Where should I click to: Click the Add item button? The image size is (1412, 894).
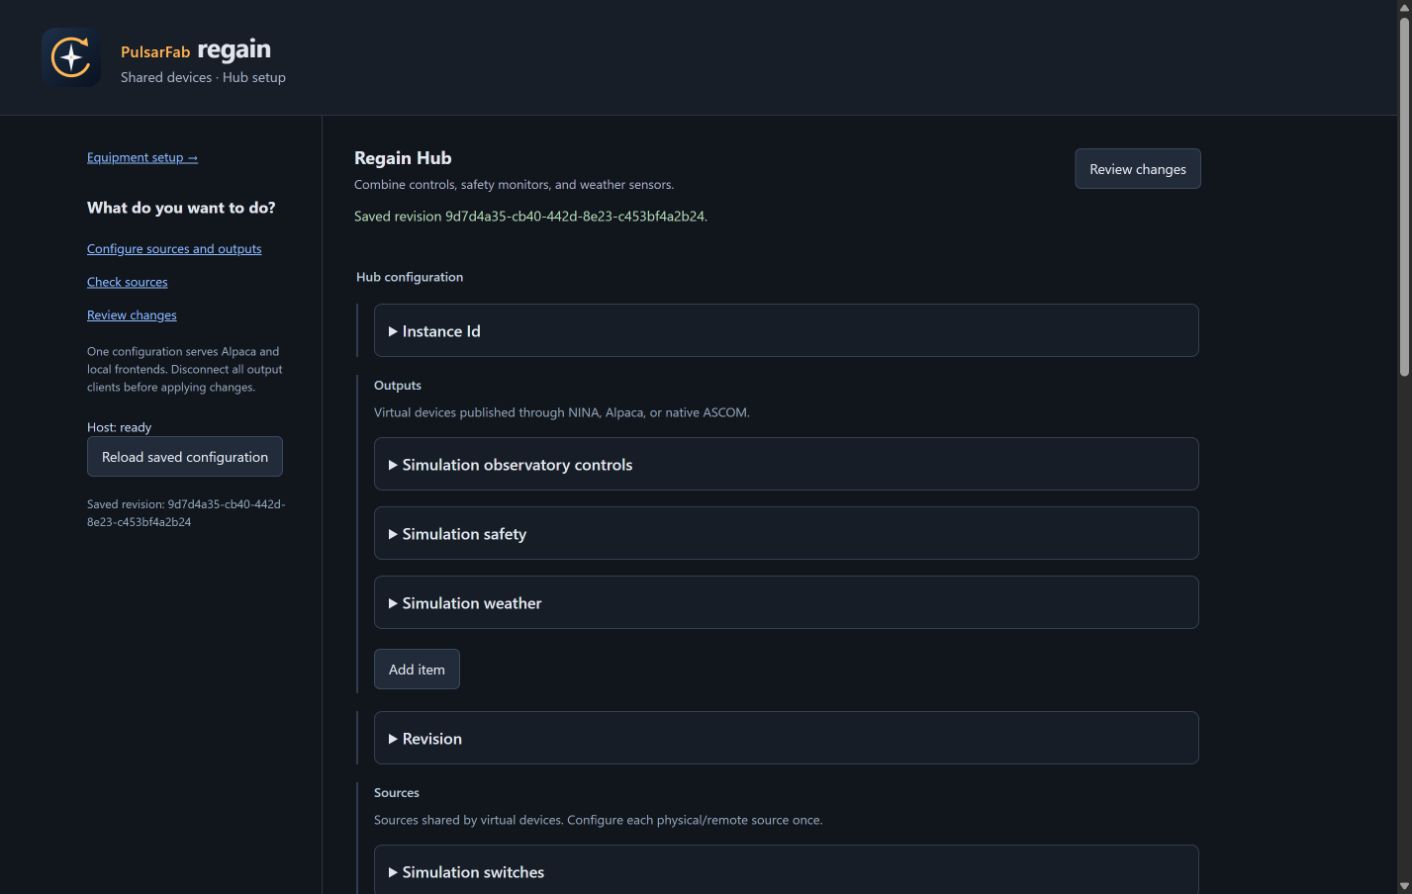(417, 669)
